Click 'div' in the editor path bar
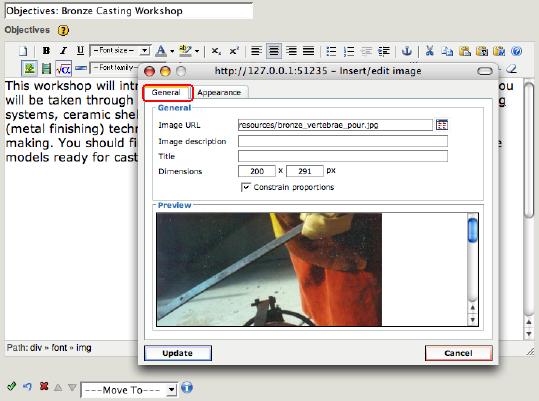This screenshot has height=401, width=539. (36, 348)
